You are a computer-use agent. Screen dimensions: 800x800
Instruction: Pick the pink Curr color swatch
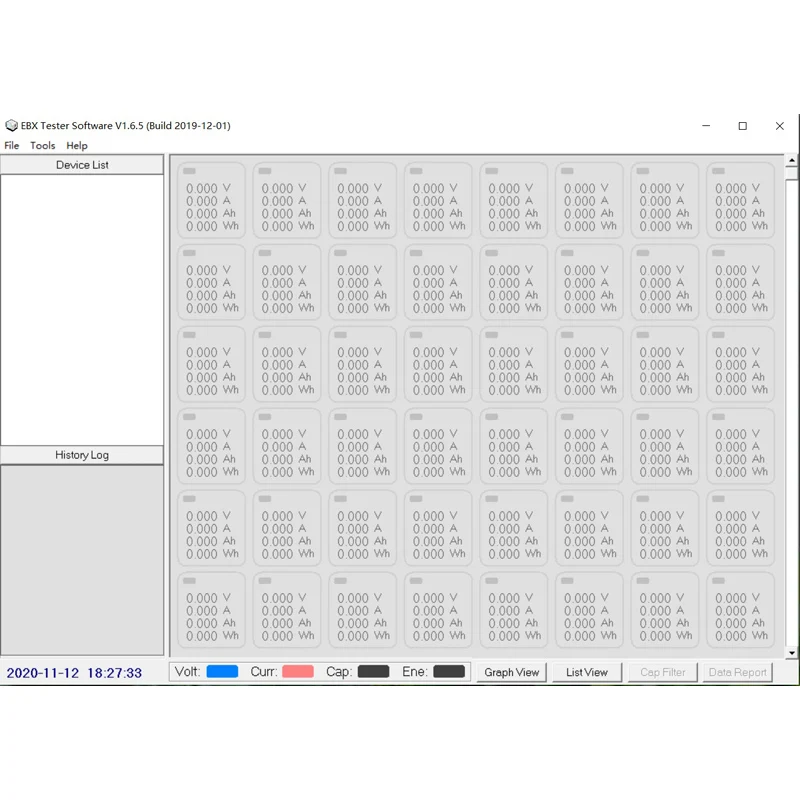(x=298, y=671)
